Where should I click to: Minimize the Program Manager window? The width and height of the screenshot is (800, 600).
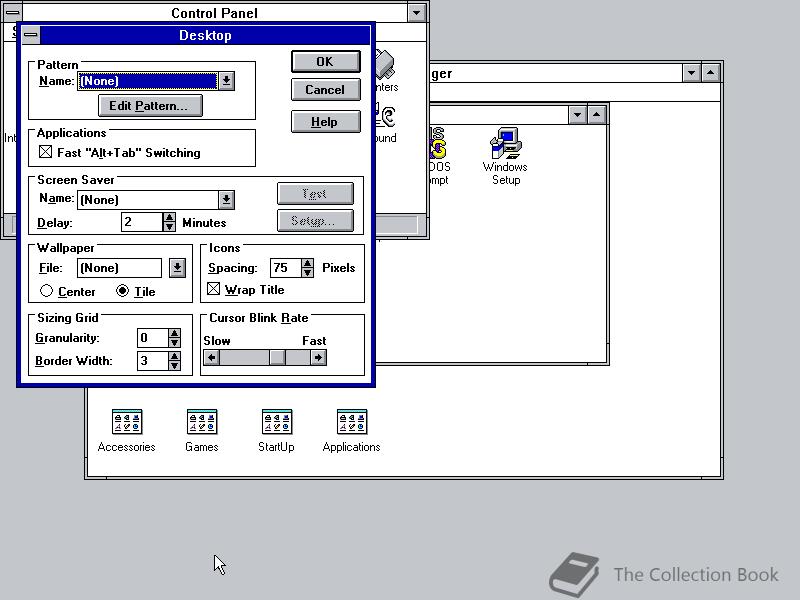(x=691, y=73)
